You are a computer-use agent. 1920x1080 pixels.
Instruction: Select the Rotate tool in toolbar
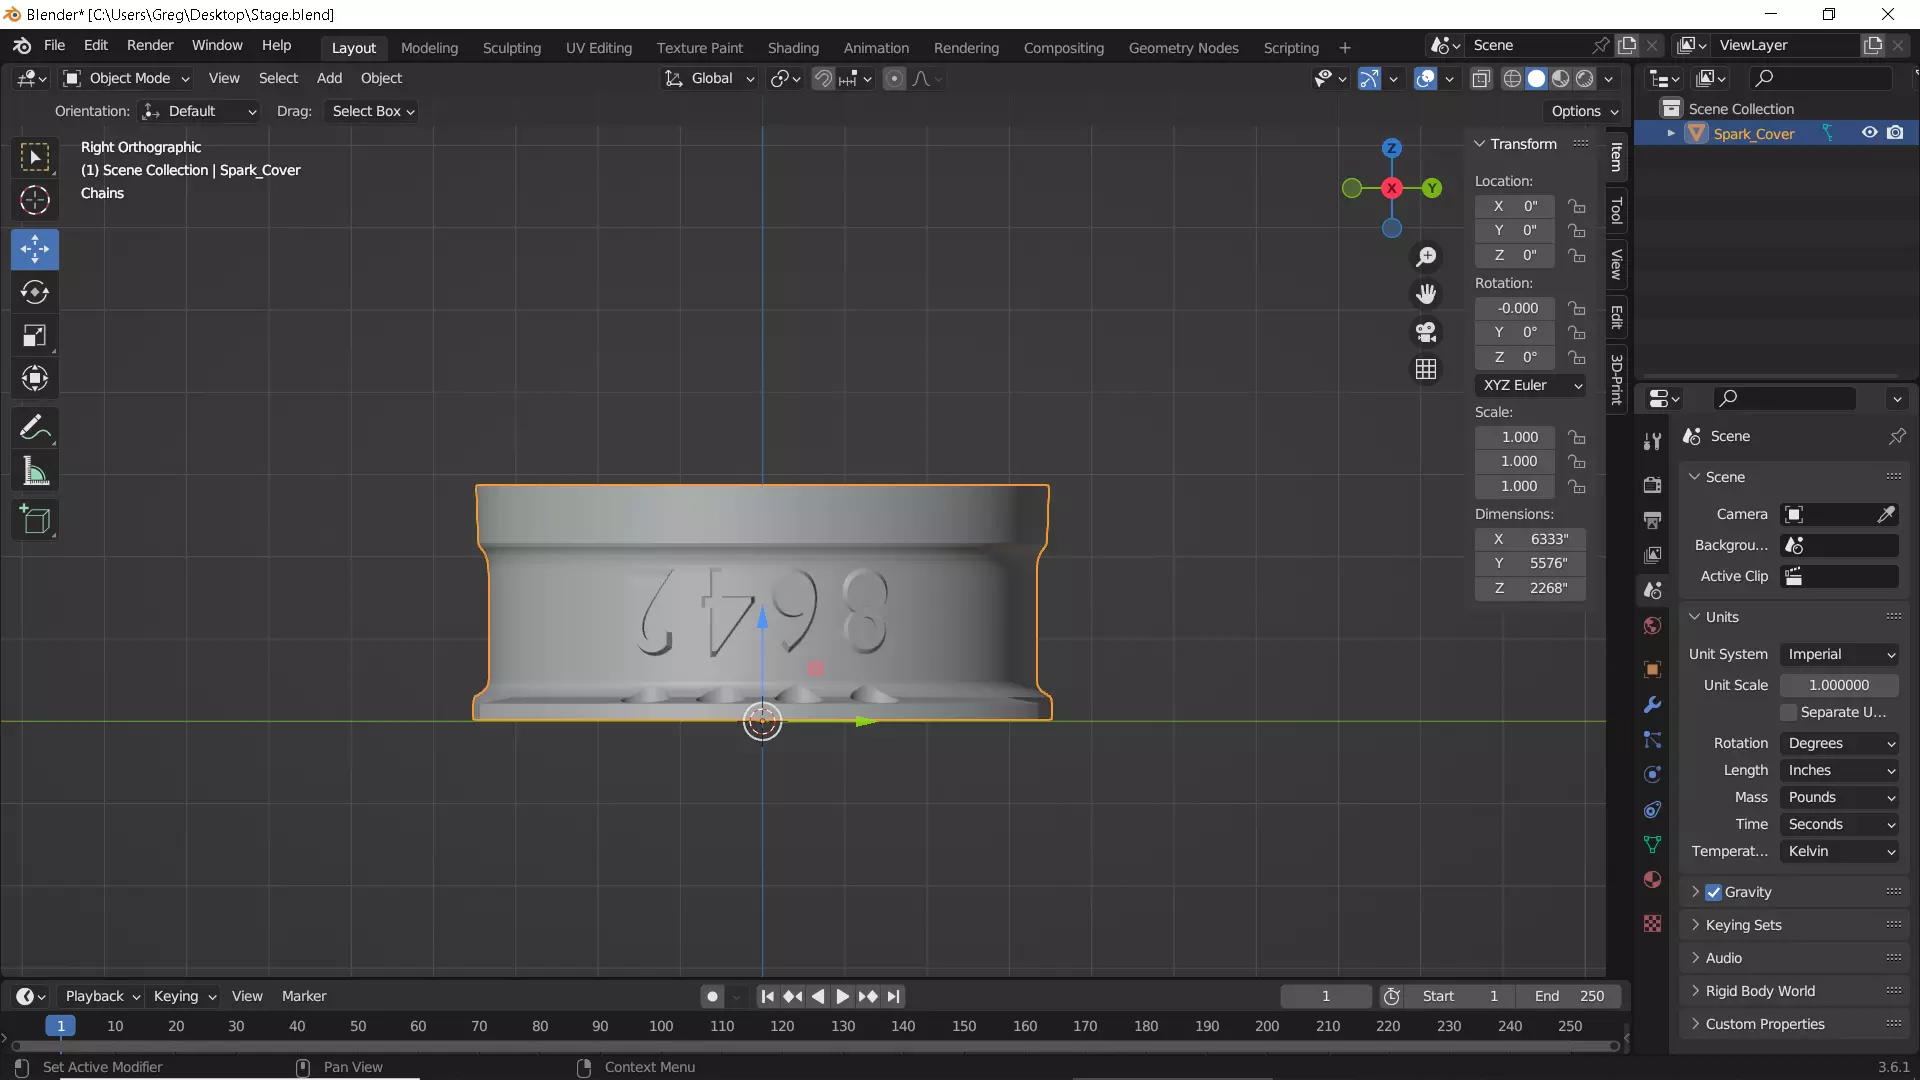pyautogui.click(x=35, y=292)
